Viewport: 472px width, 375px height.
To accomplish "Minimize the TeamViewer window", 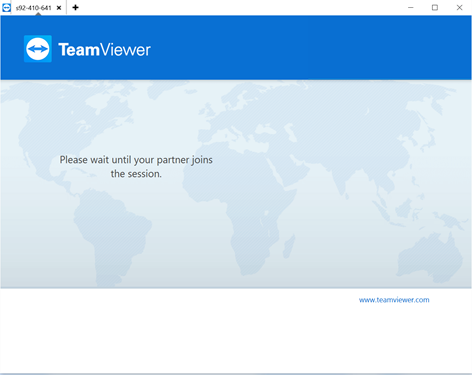I will (x=411, y=7).
